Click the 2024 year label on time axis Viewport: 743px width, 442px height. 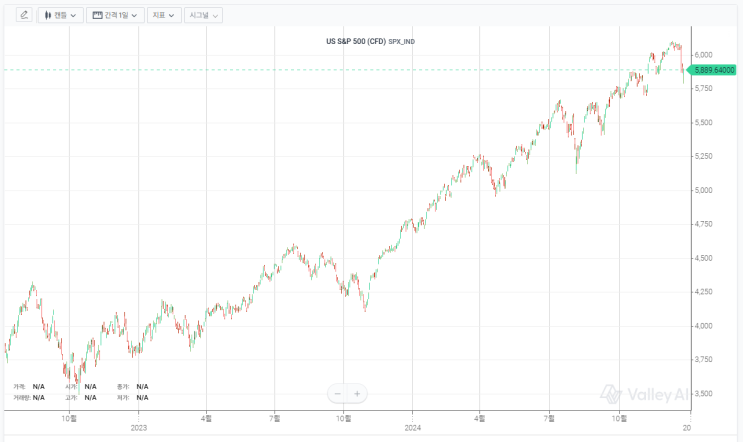(x=412, y=428)
